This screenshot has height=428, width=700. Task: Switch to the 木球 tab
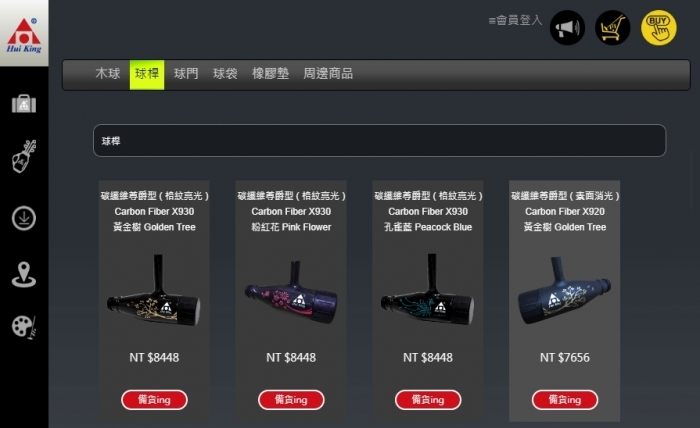(108, 74)
